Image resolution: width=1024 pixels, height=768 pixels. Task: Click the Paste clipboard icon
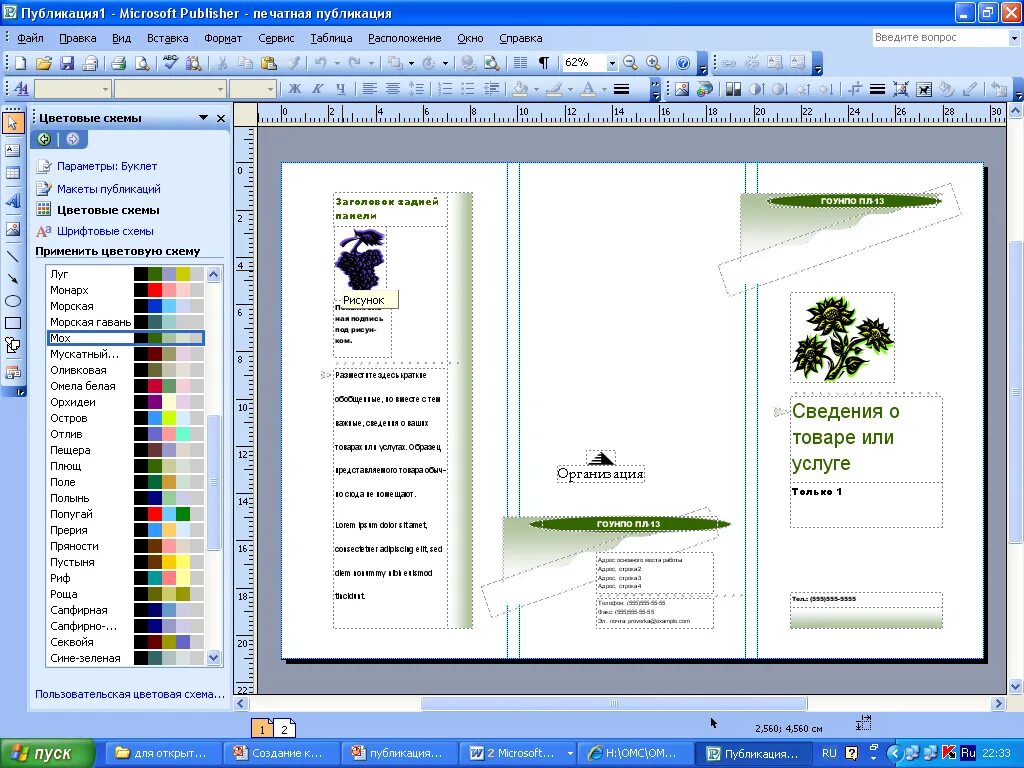click(x=268, y=63)
